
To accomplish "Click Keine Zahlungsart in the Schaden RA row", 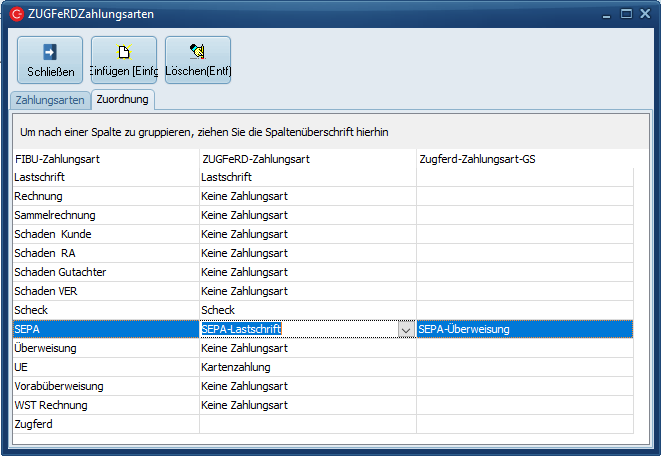I will click(308, 253).
